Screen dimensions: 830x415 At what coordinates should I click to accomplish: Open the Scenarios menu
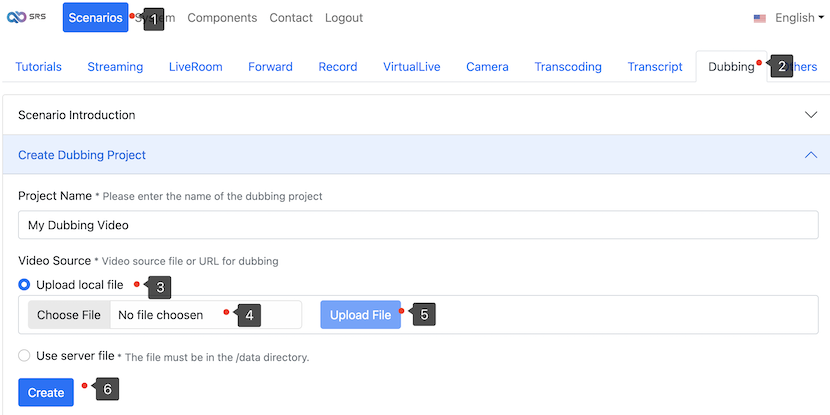(95, 18)
